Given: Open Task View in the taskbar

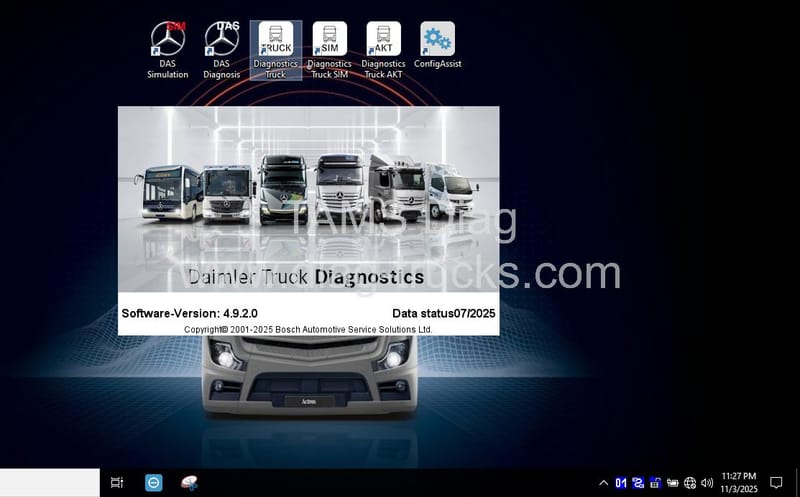Looking at the screenshot, I should pos(117,483).
